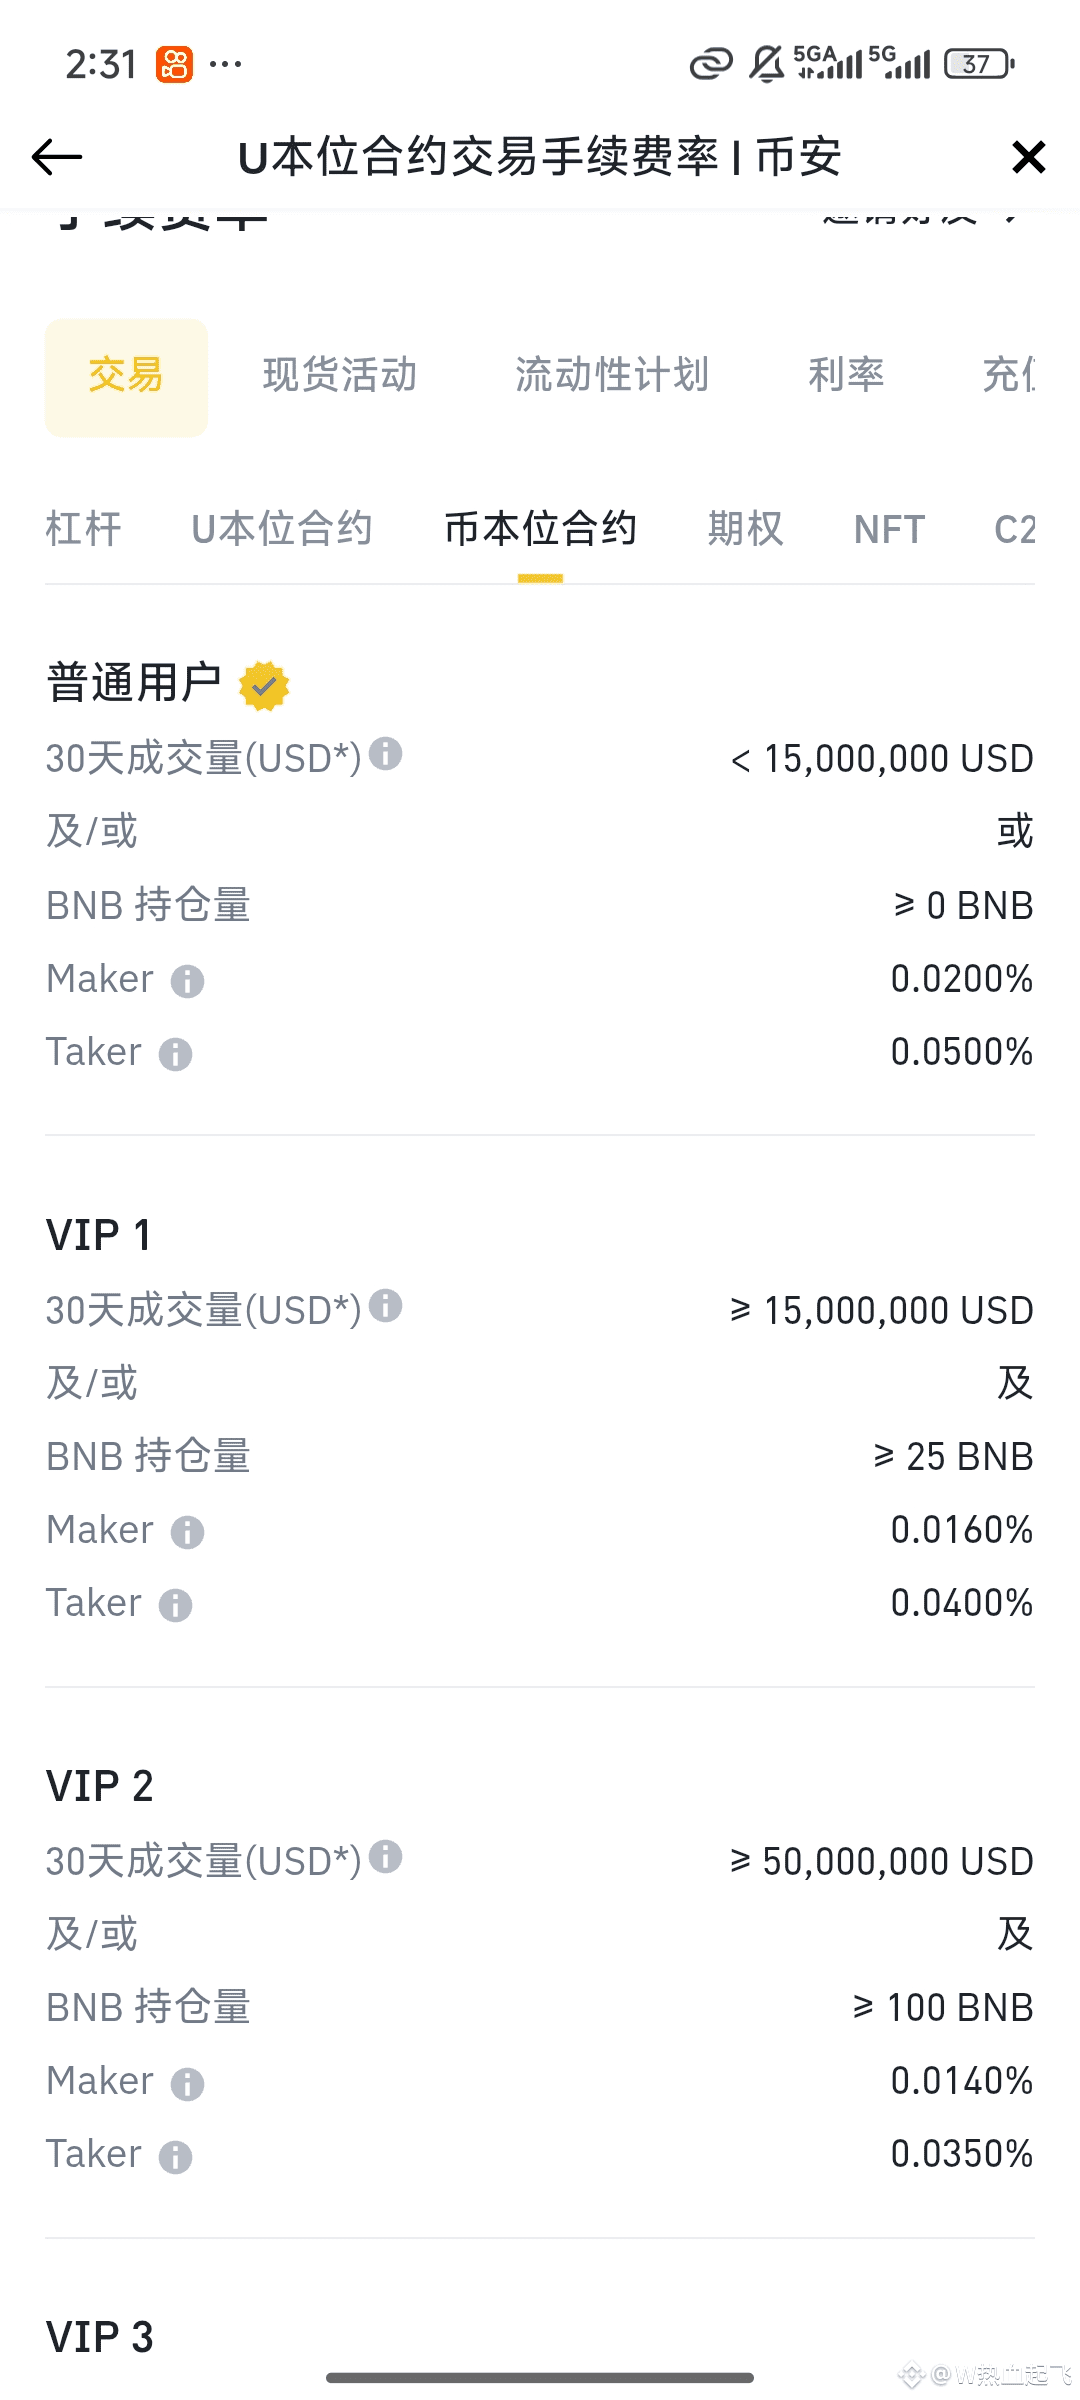Select the 交易 category tab
This screenshot has width=1080, height=2400.
coord(126,377)
